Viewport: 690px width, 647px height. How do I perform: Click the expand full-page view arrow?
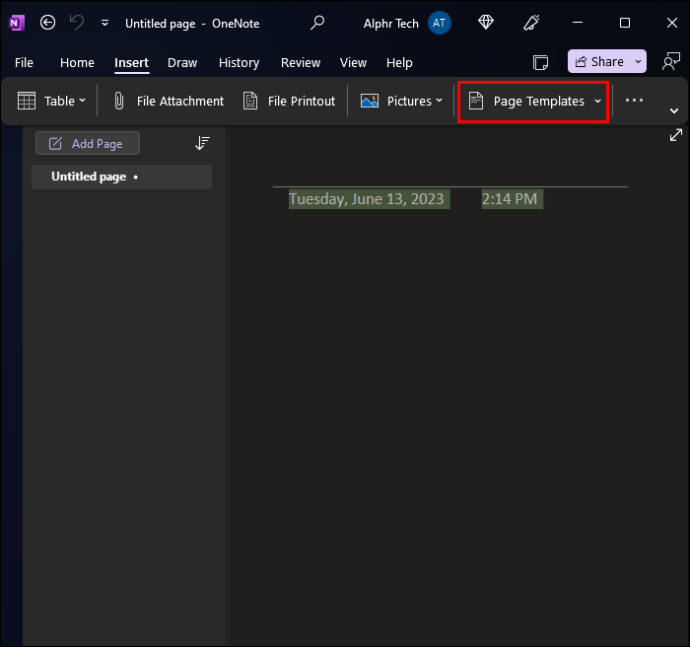click(675, 135)
